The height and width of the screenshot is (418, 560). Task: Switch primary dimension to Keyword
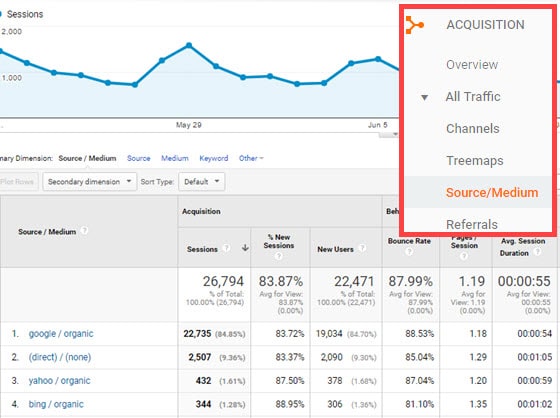214,158
